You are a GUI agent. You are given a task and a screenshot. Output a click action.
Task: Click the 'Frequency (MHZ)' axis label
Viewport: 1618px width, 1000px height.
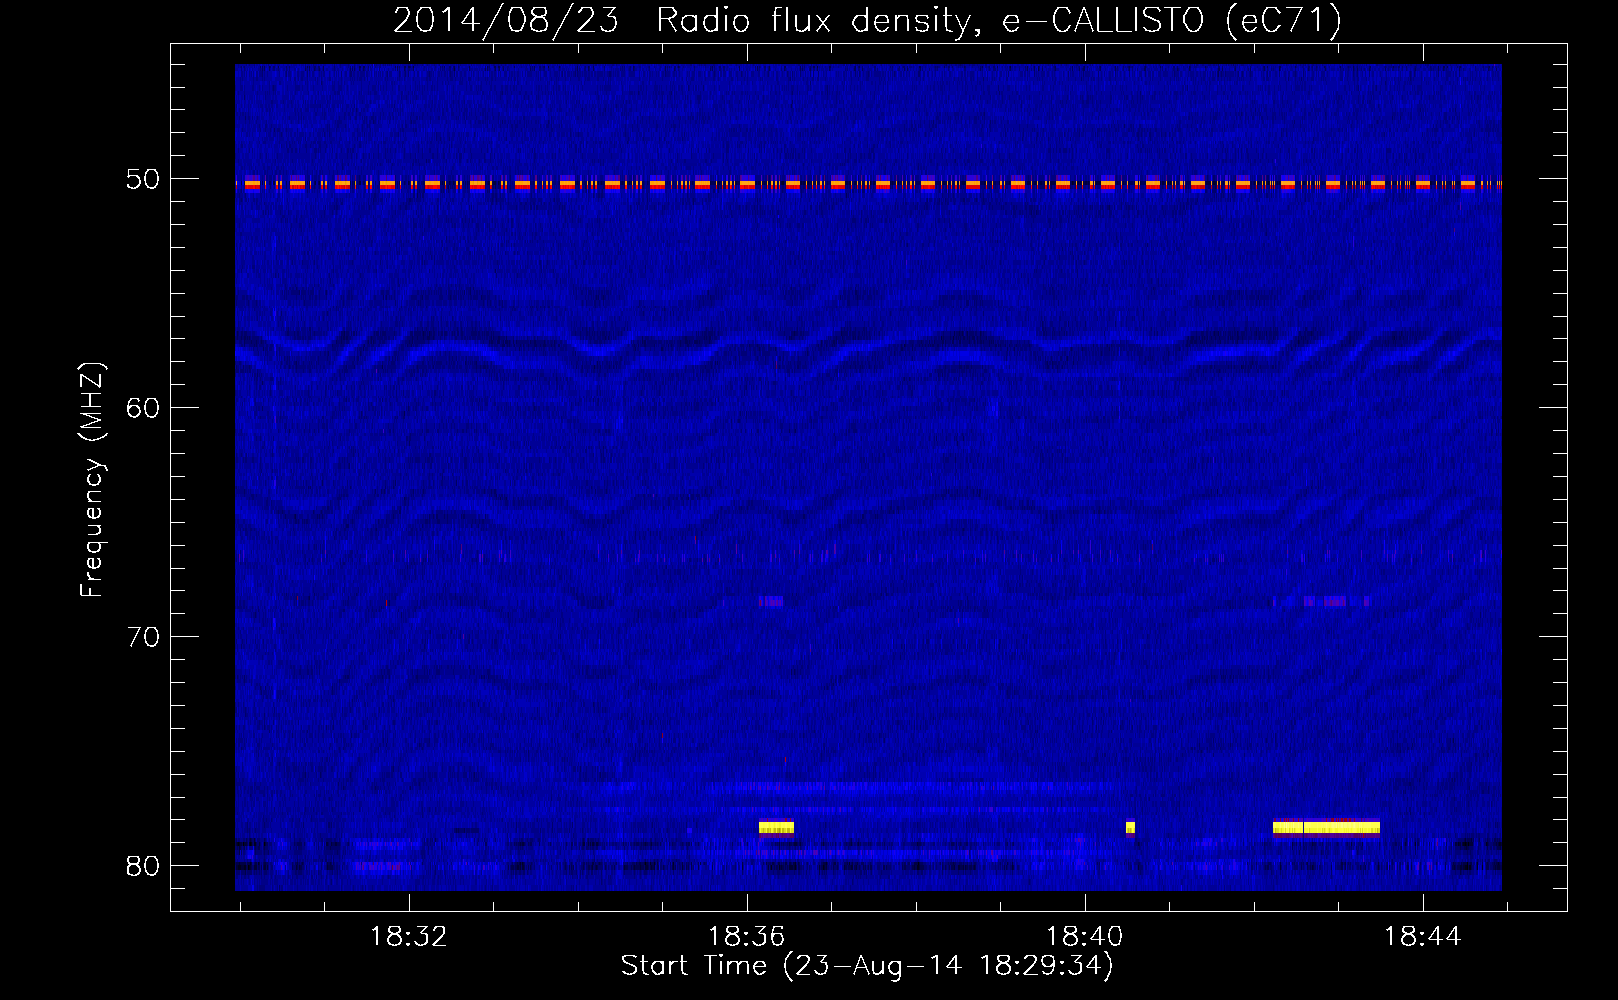92,480
